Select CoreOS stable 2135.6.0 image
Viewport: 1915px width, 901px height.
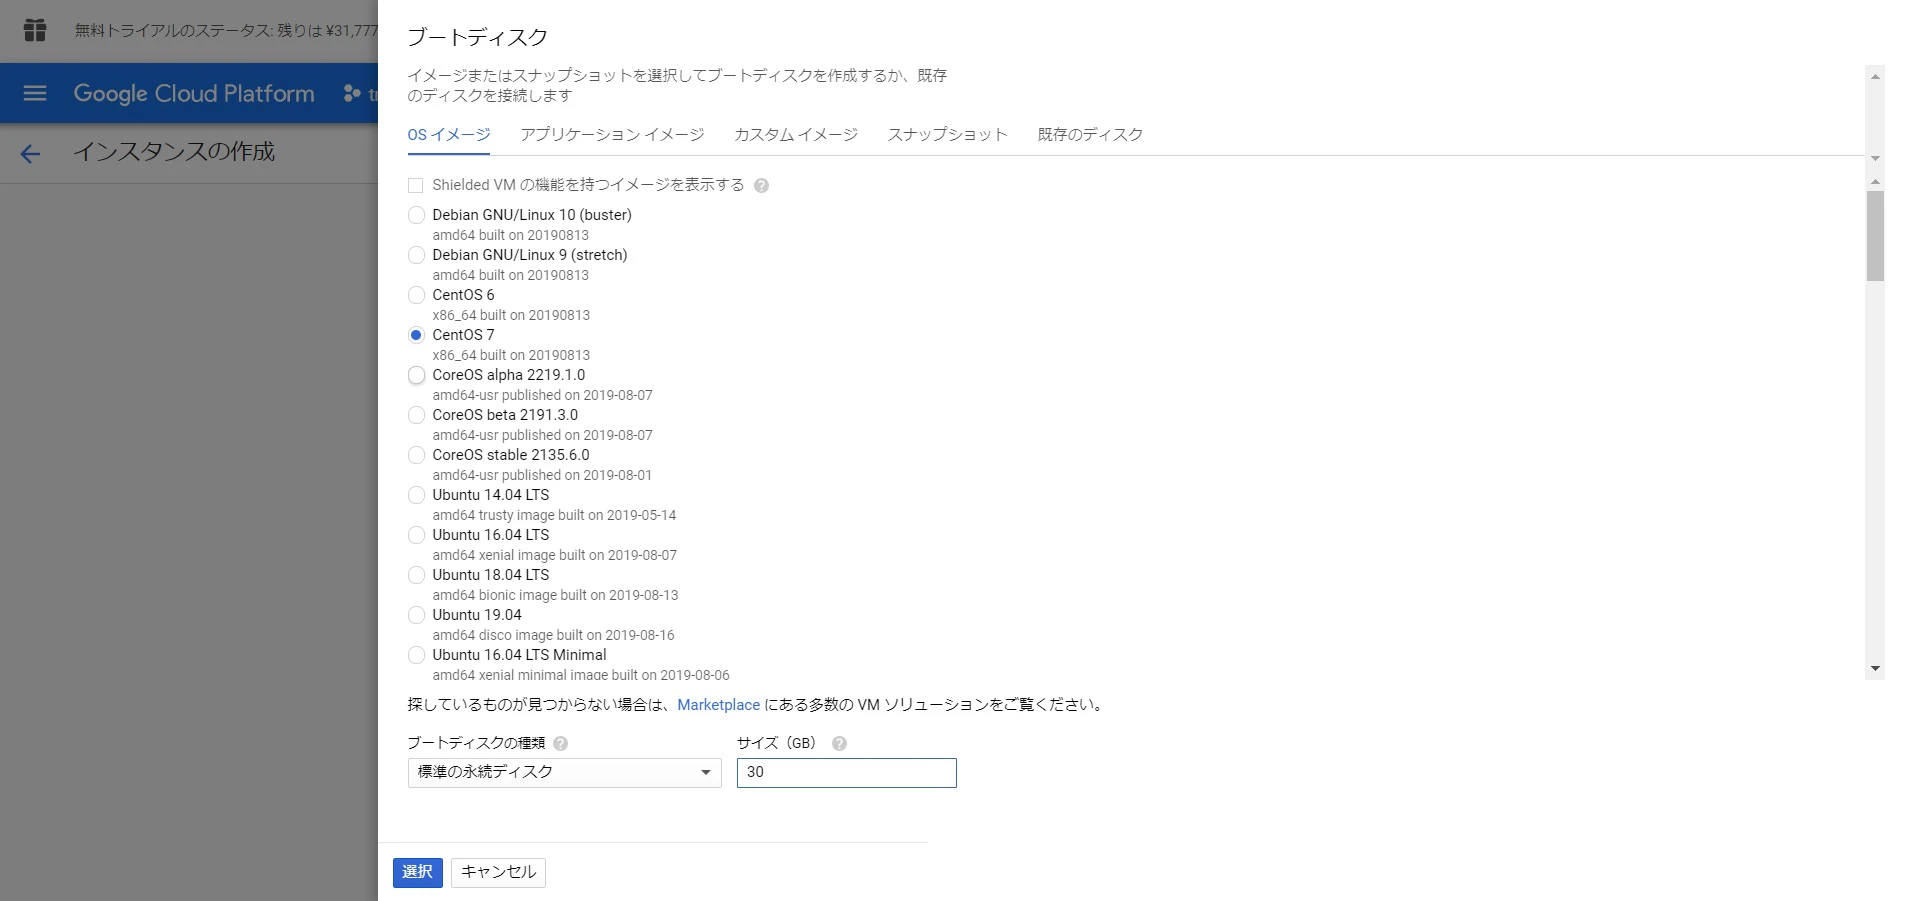[416, 455]
